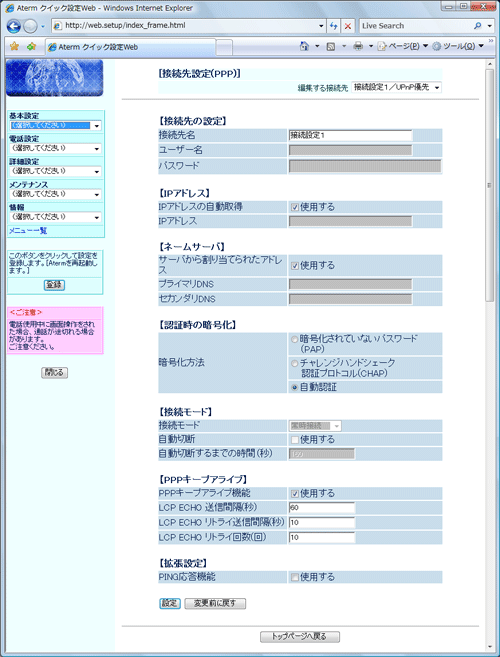The image size is (500, 657).
Task: Open the 接続モード dropdown
Action: (x=315, y=426)
